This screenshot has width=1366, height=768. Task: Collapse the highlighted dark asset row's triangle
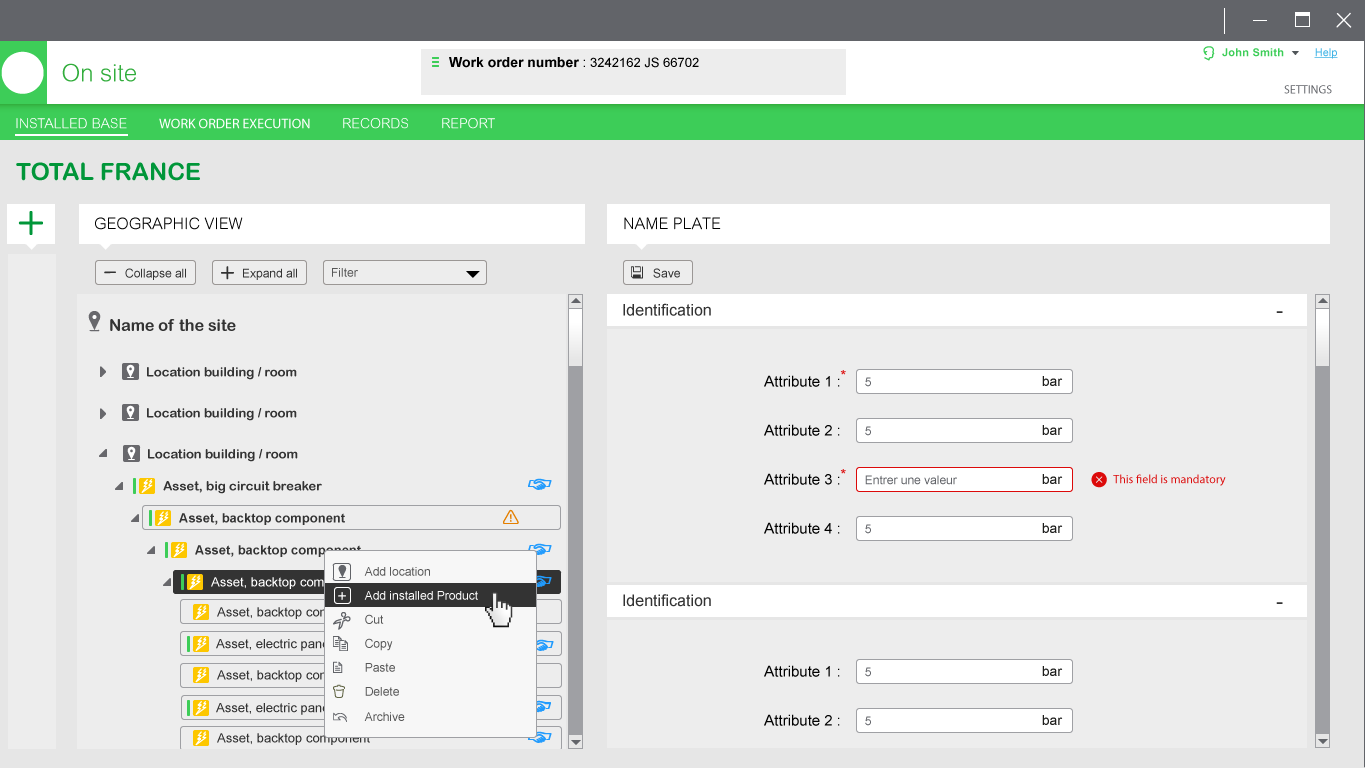(x=167, y=582)
